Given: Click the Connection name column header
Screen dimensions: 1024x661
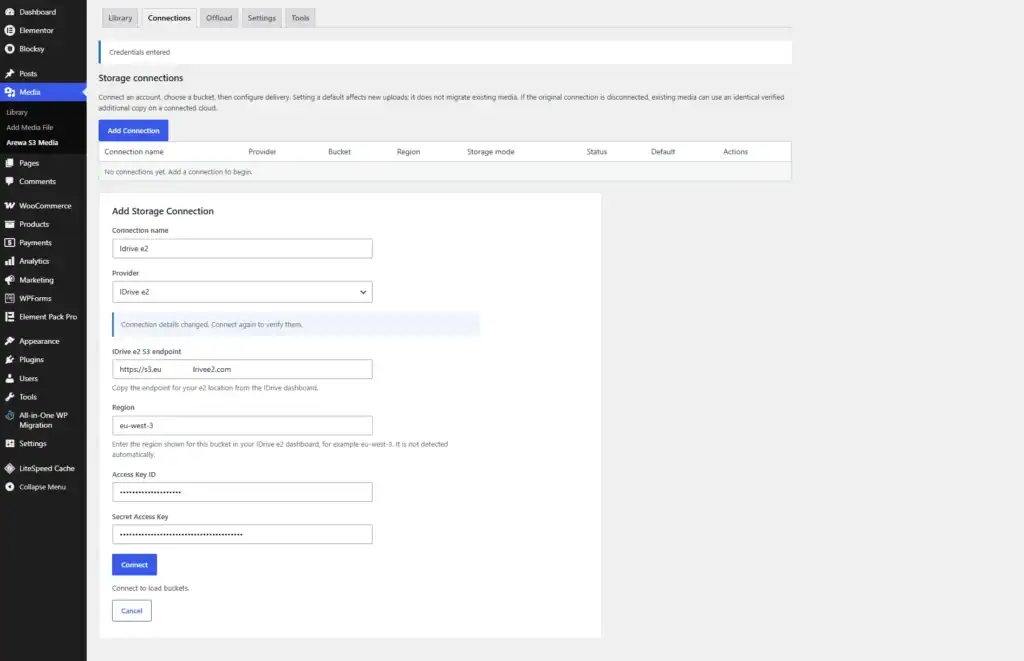Looking at the screenshot, I should [x=134, y=152].
